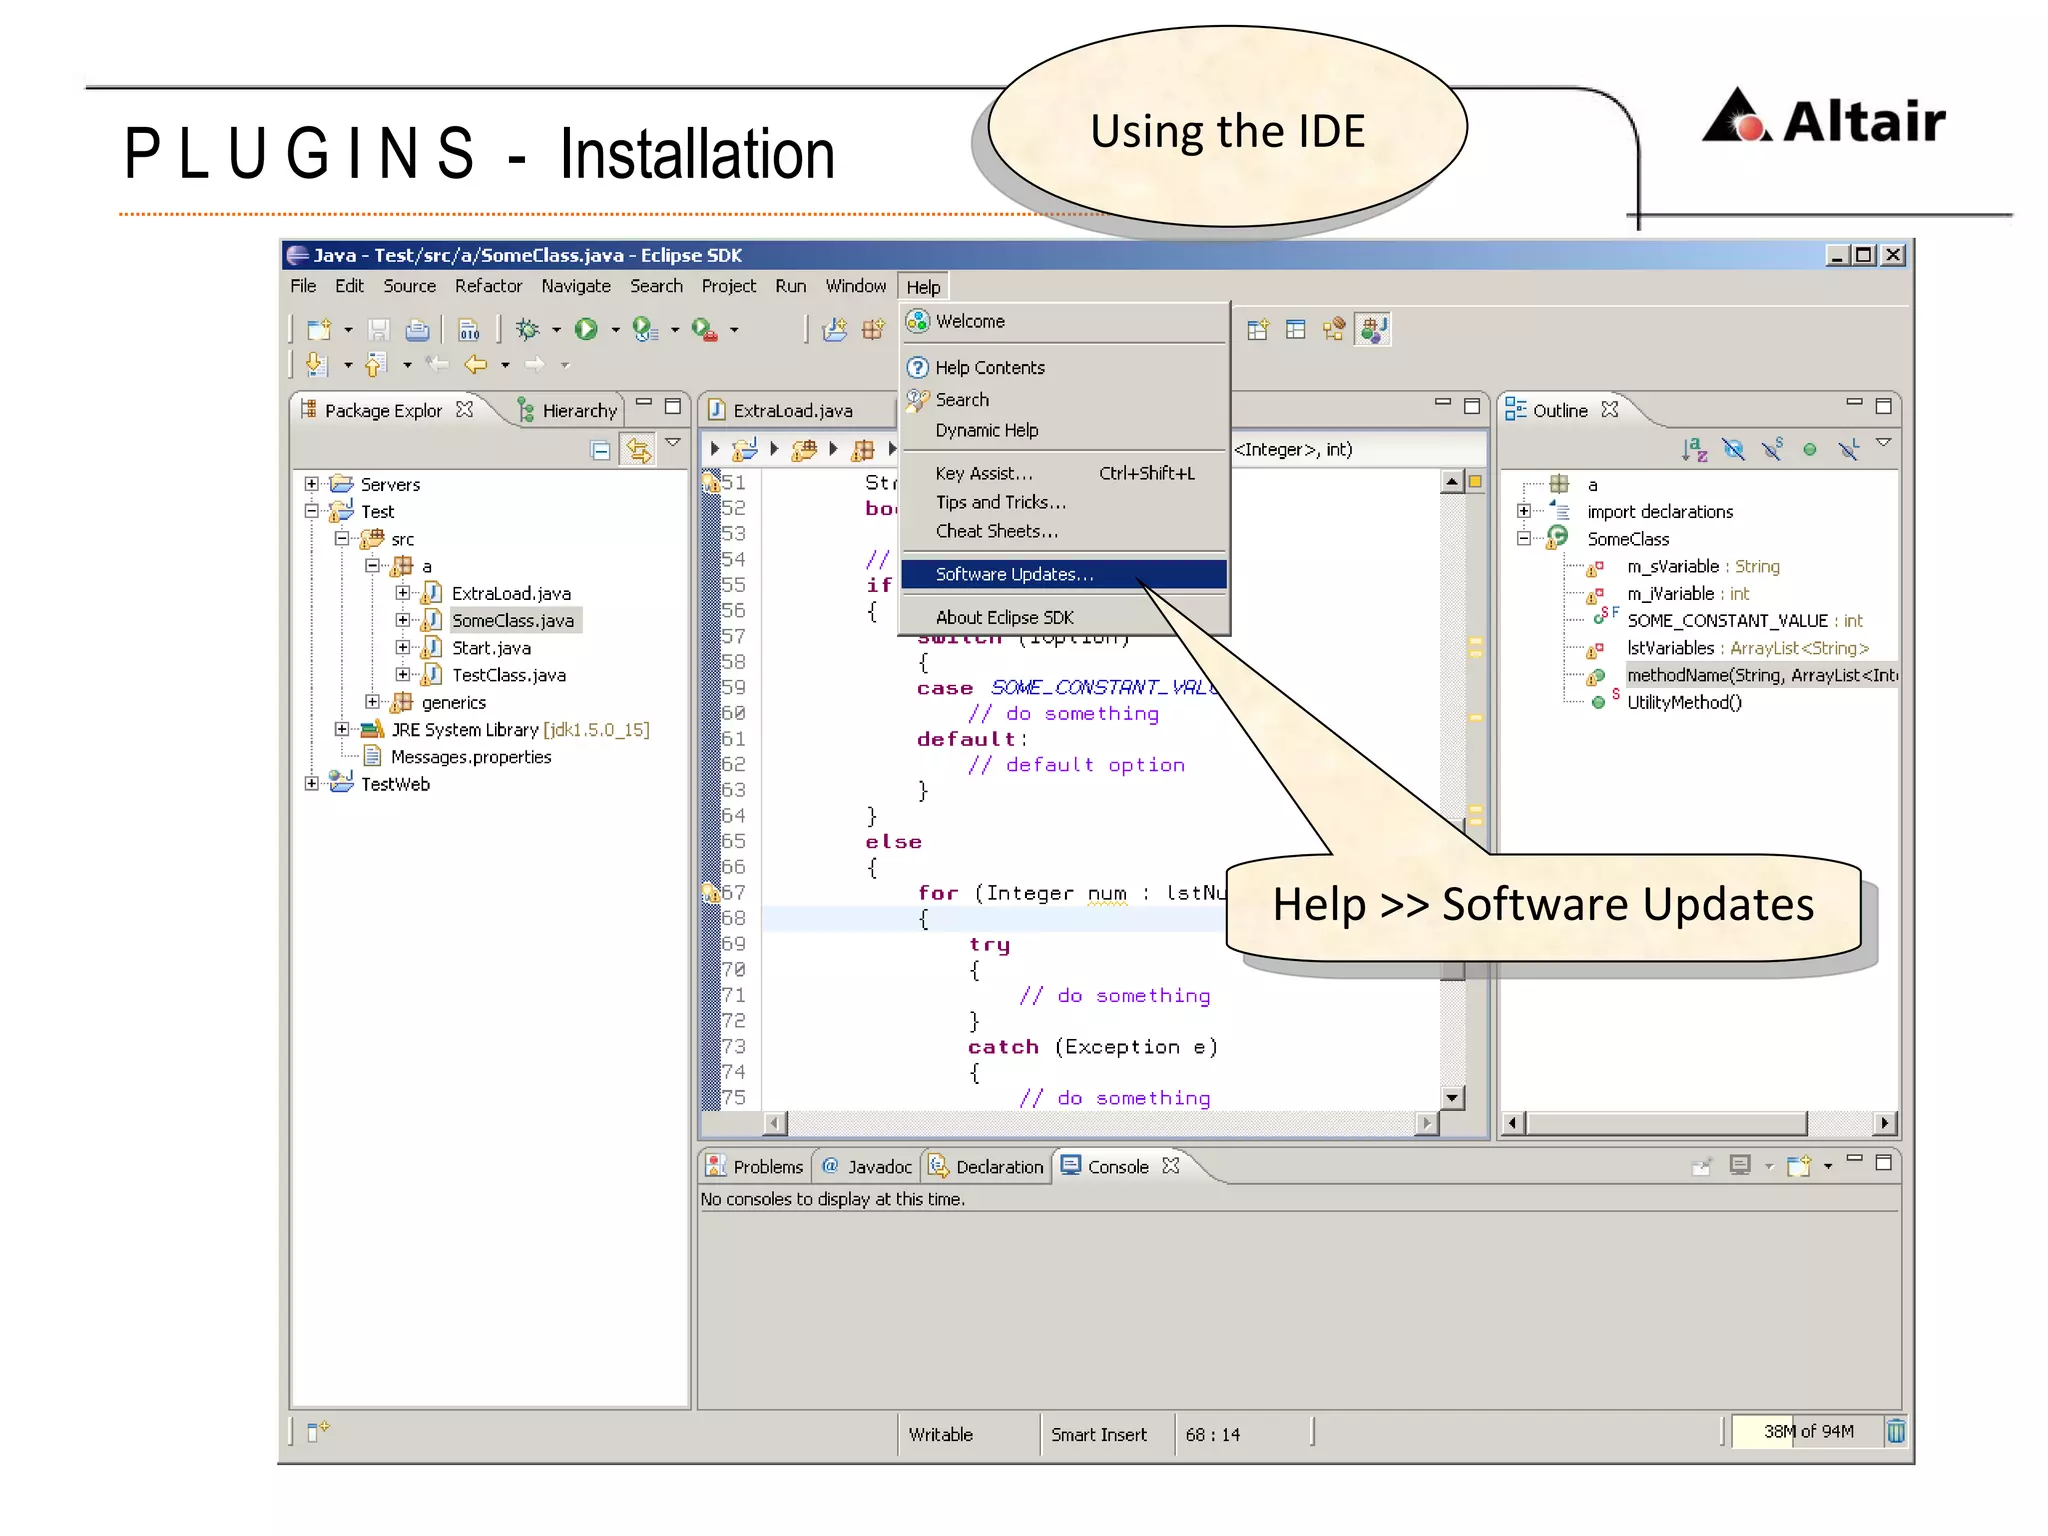This screenshot has width=2048, height=1536.
Task: Open the Window menu
Action: (855, 286)
